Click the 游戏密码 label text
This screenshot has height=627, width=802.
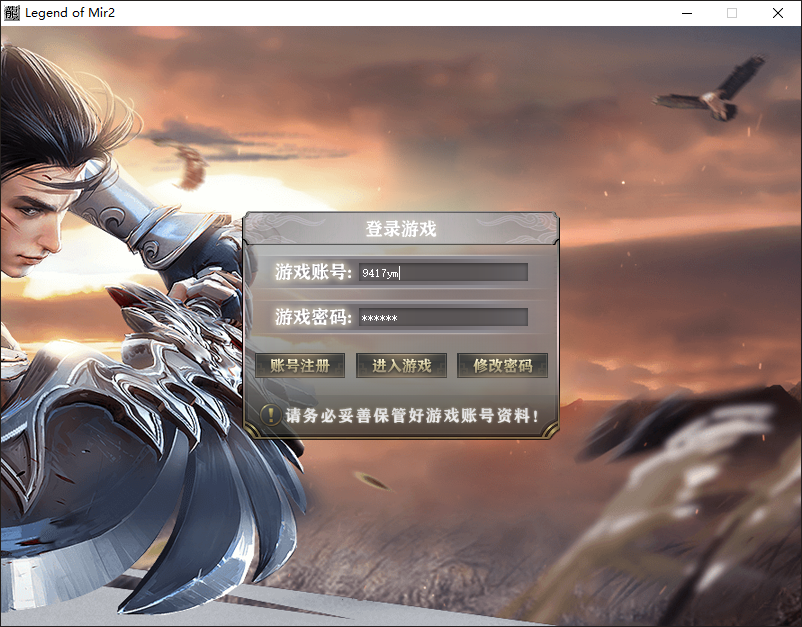(x=313, y=318)
